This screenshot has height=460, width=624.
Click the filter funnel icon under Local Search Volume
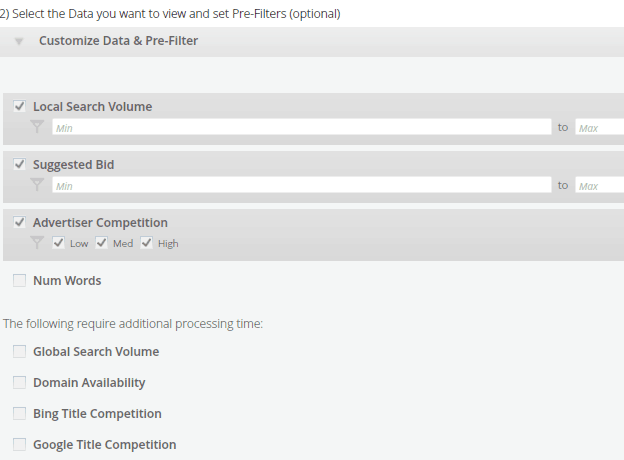coord(37,127)
